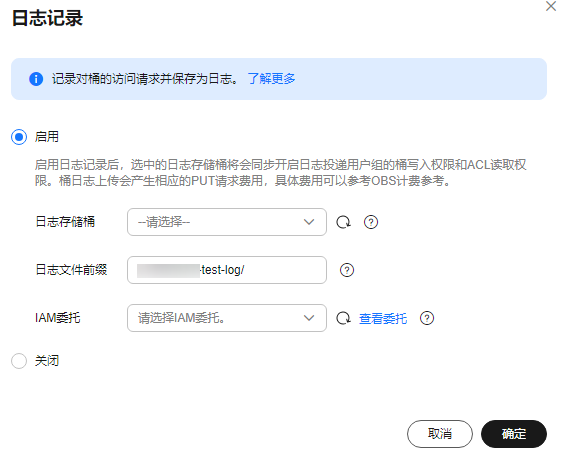Click the blue info icon in banner
The height and width of the screenshot is (462, 573).
click(36, 79)
